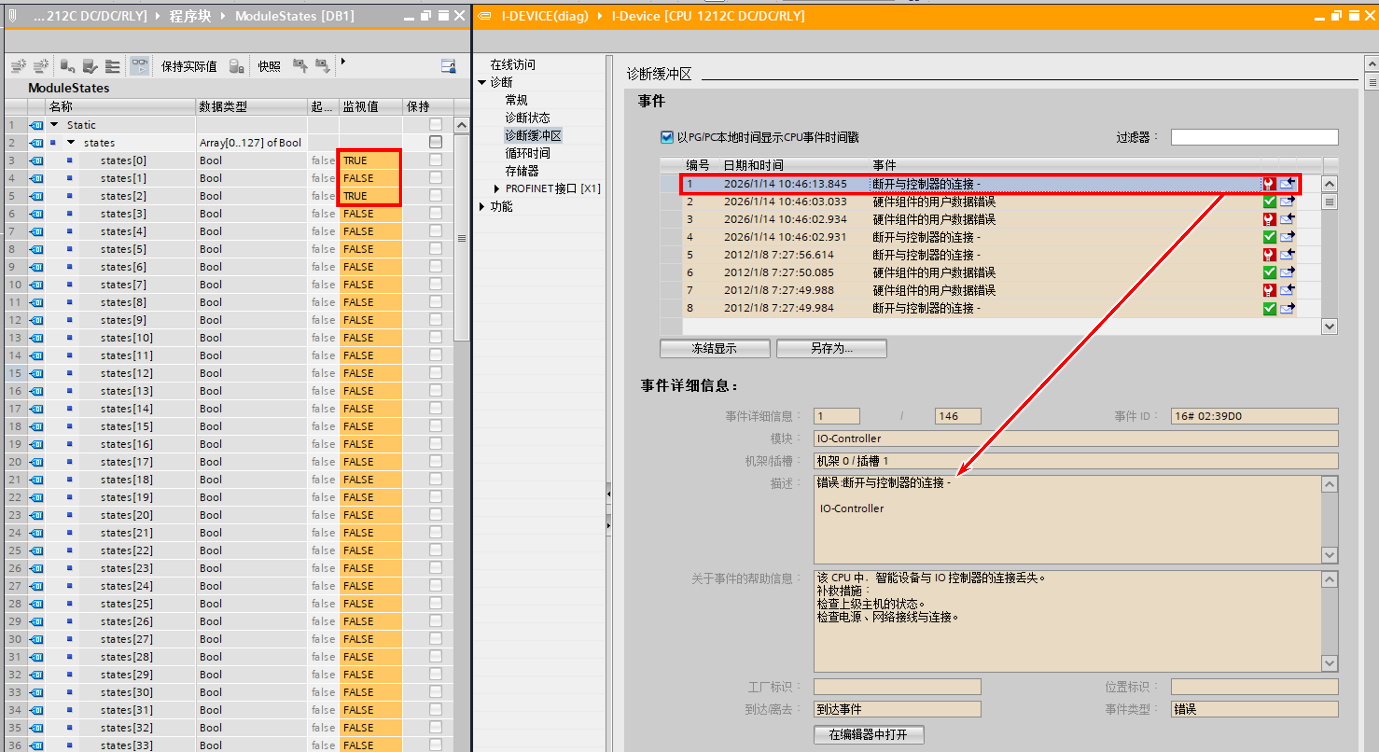
Task: Expand the PROFINET接口 [X1] tree node
Action: pyautogui.click(x=497, y=189)
